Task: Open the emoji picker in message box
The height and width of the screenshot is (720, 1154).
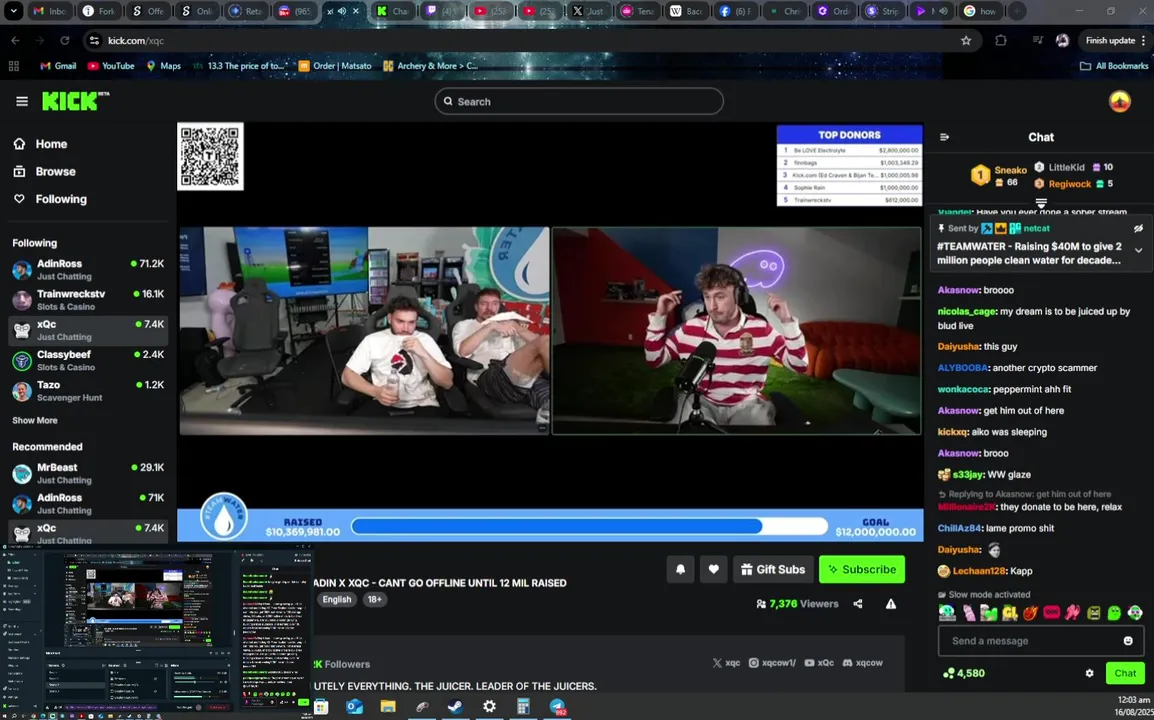Action: pyautogui.click(x=1128, y=640)
